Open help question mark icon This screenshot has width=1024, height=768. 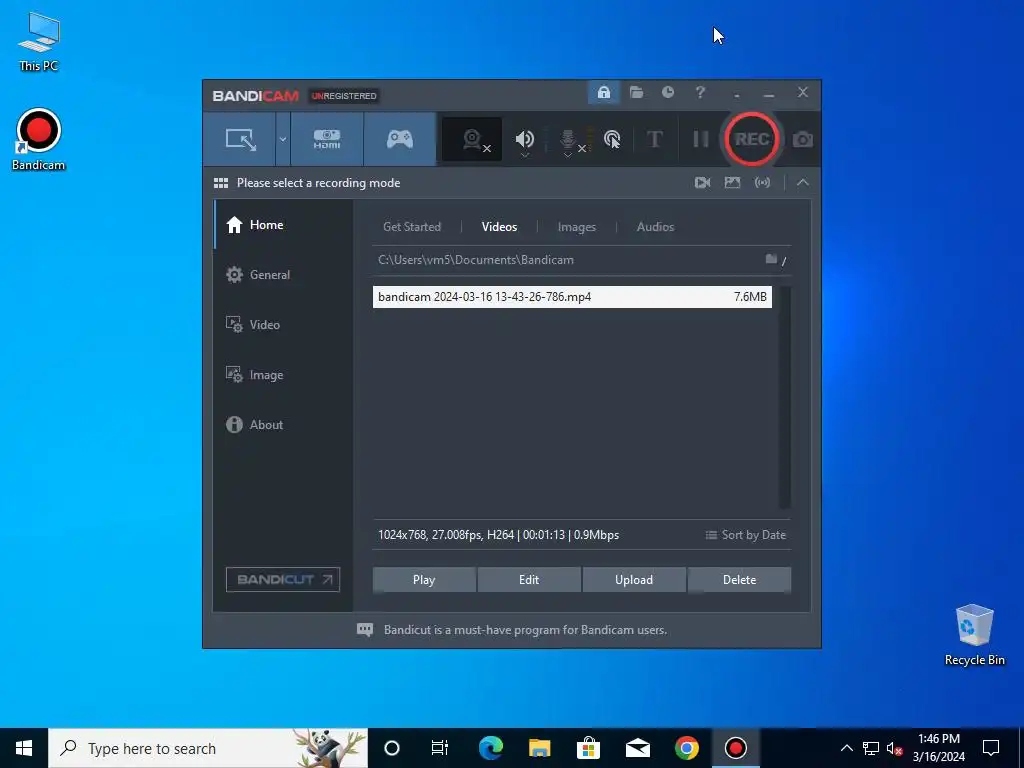pos(700,93)
